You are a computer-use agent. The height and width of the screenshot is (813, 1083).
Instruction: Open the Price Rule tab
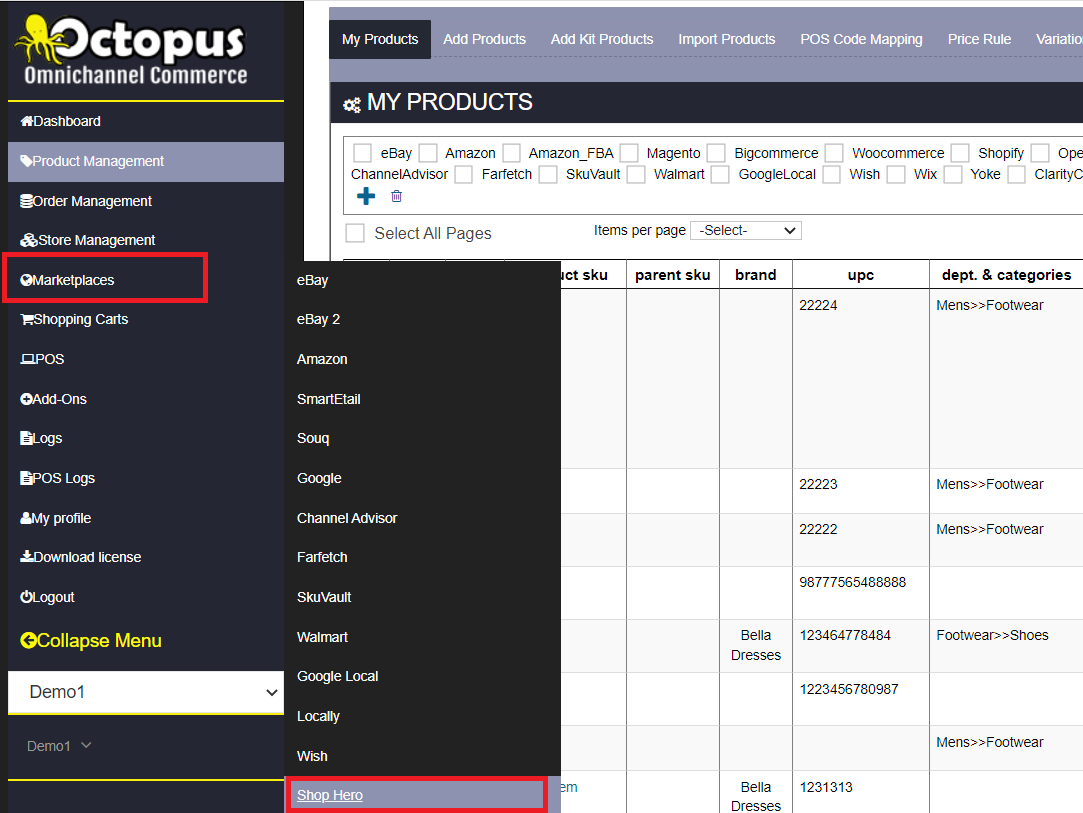point(979,39)
